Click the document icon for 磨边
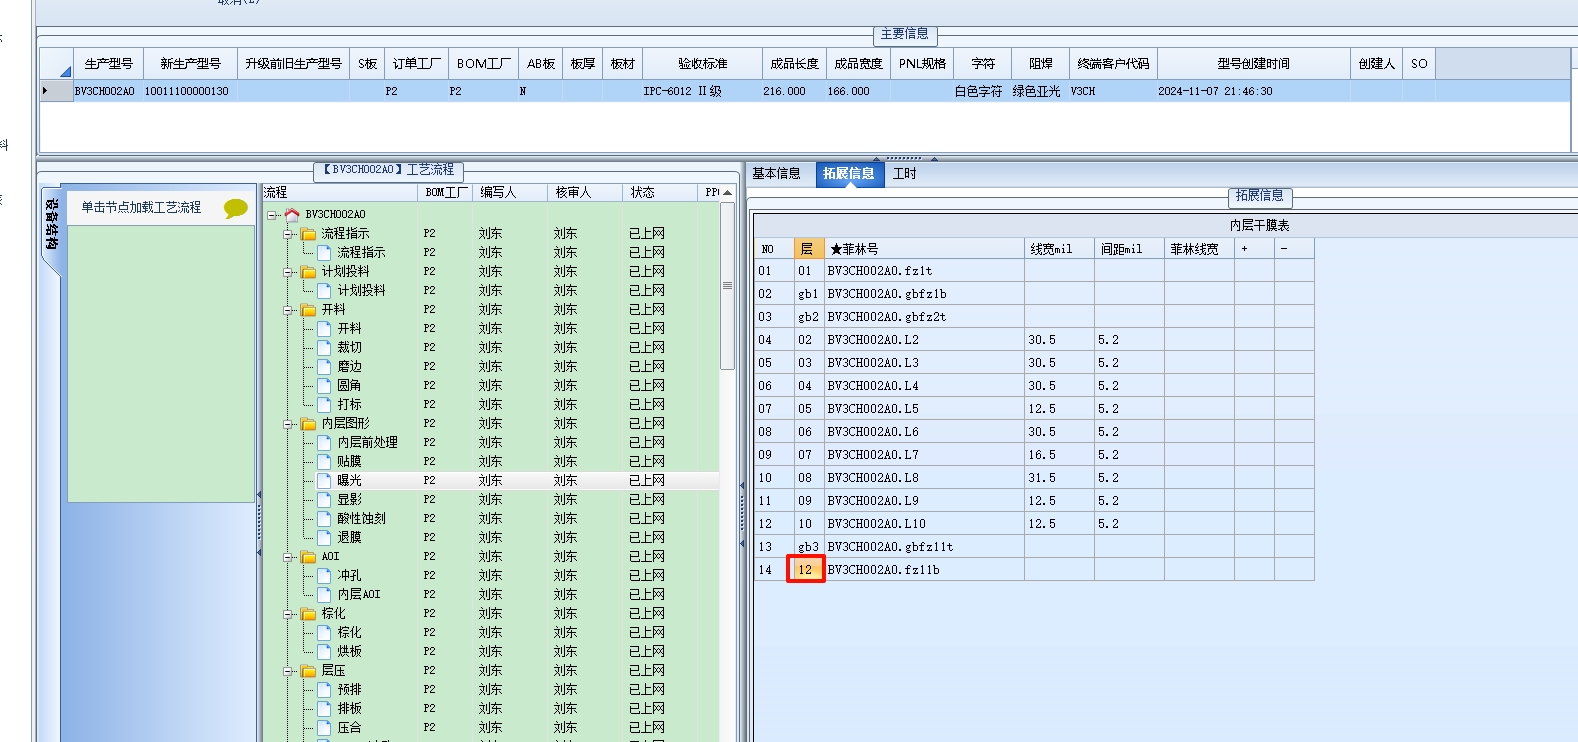 (324, 366)
